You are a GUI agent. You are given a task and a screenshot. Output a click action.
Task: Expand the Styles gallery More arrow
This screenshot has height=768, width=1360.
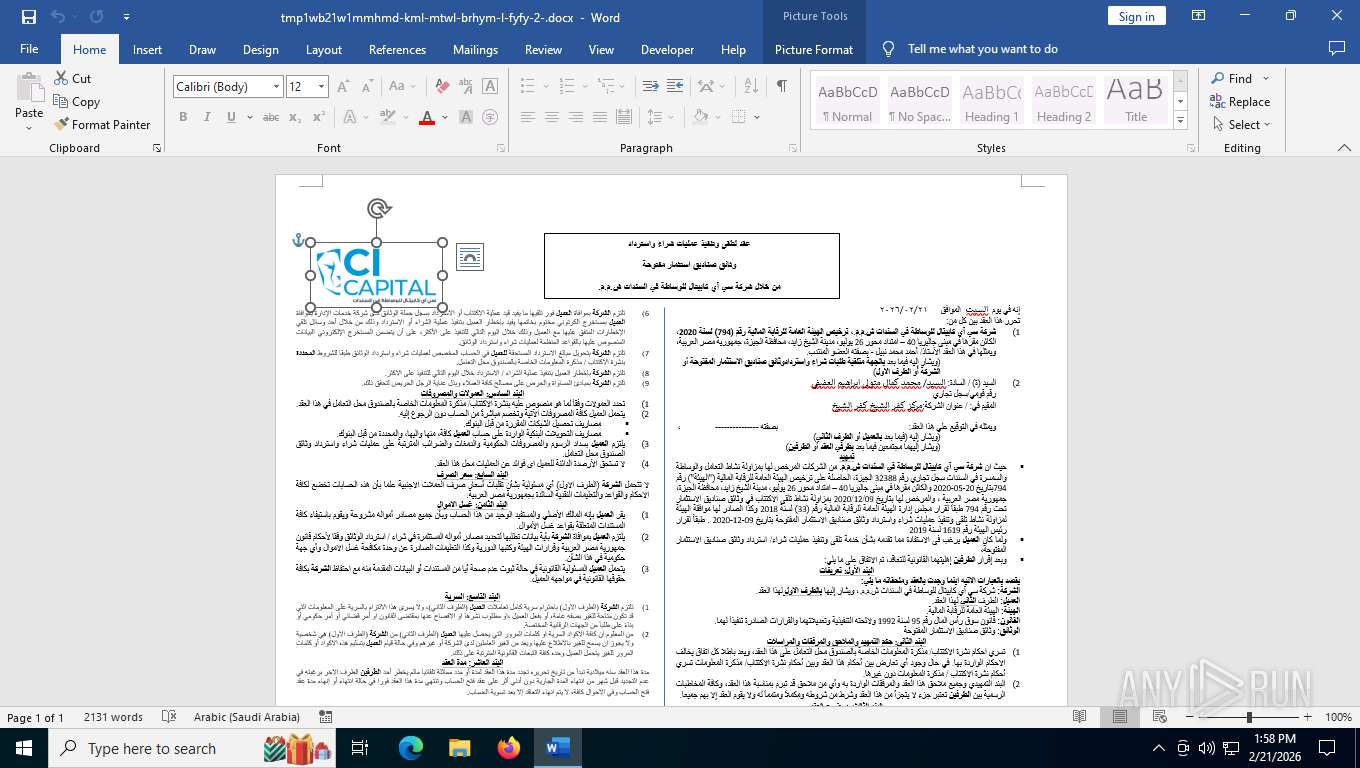(1180, 122)
